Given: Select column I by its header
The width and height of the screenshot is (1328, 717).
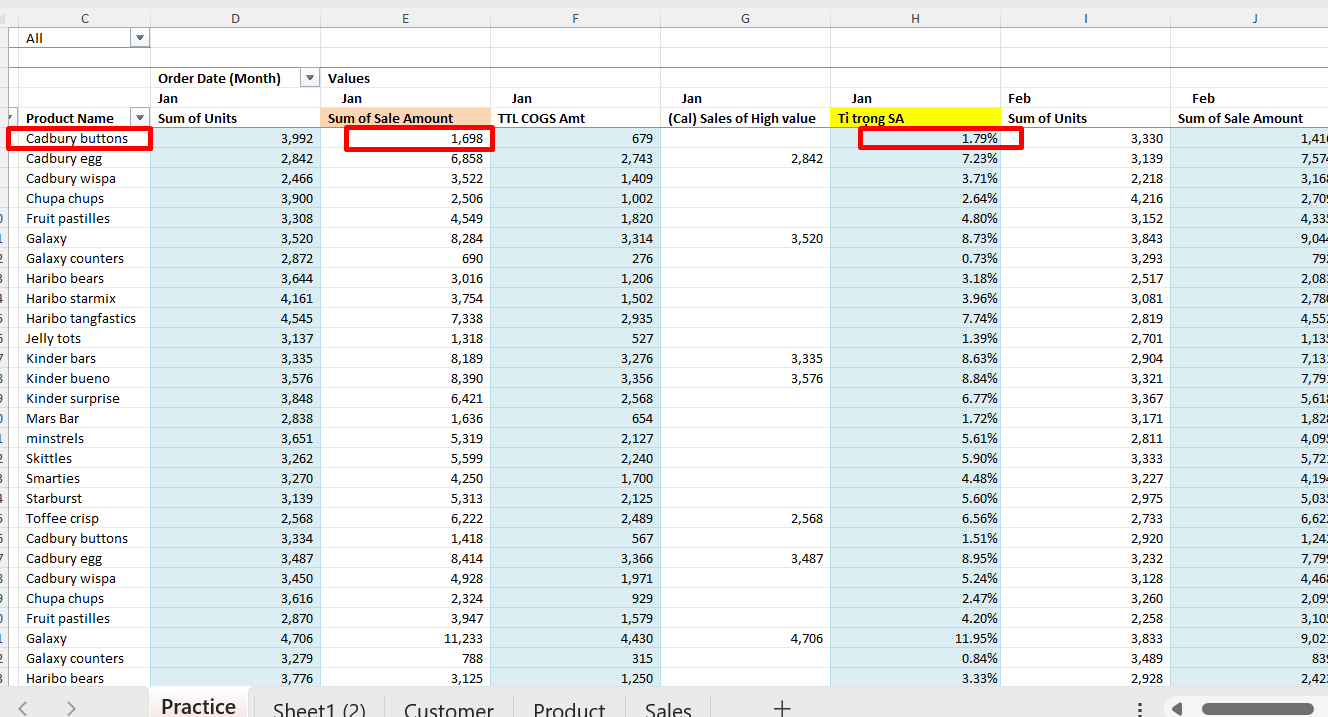Looking at the screenshot, I should [1085, 18].
